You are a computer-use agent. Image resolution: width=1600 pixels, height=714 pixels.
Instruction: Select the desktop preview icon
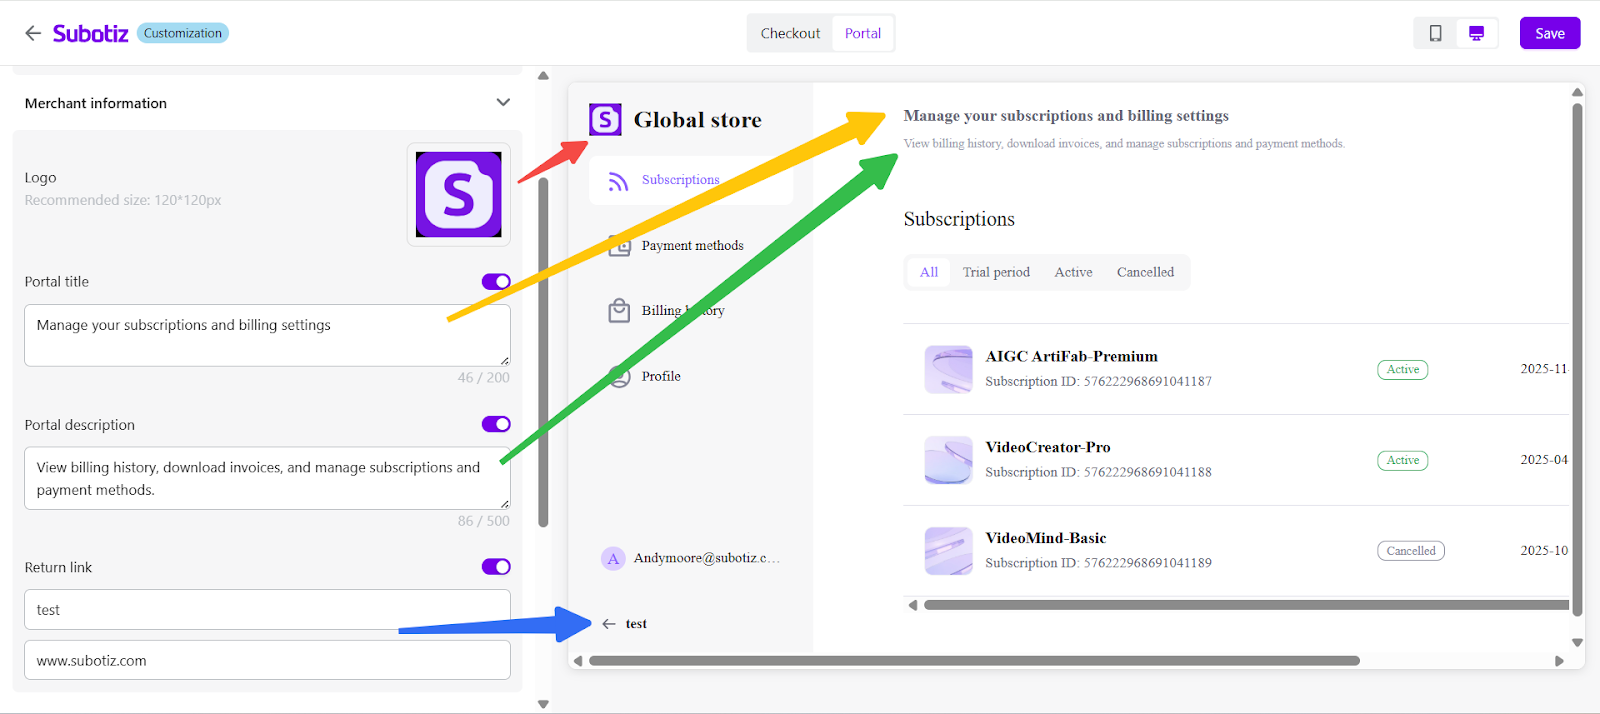tap(1476, 33)
